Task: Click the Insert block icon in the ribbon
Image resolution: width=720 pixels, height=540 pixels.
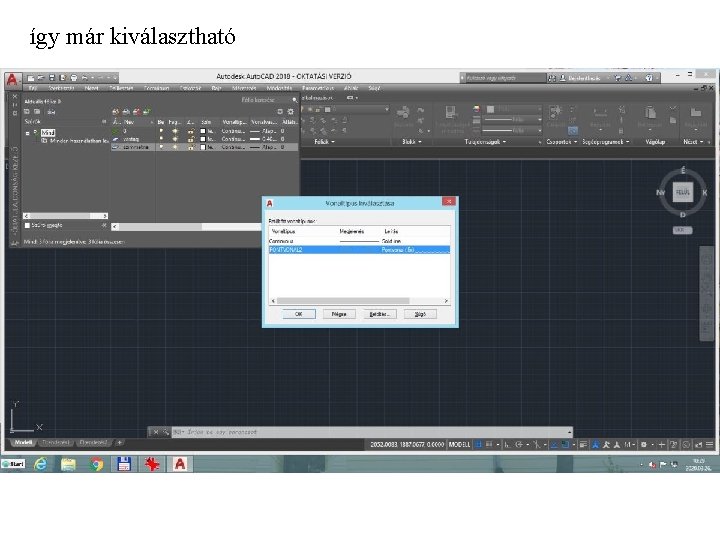Action: pos(404,112)
